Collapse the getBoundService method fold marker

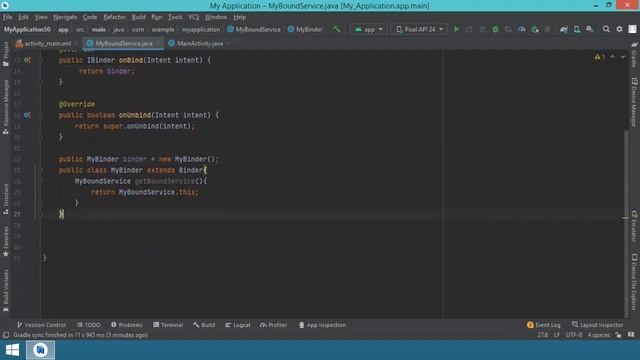pyautogui.click(x=40, y=181)
